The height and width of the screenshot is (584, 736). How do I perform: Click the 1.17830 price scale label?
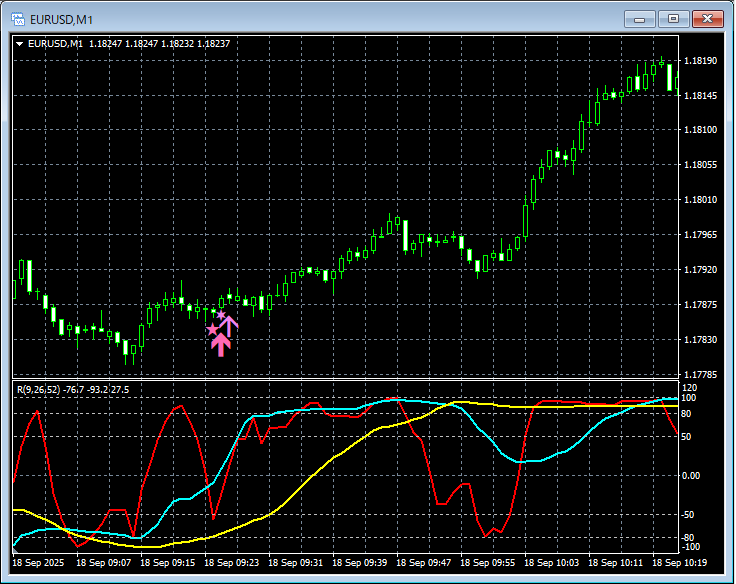point(698,340)
